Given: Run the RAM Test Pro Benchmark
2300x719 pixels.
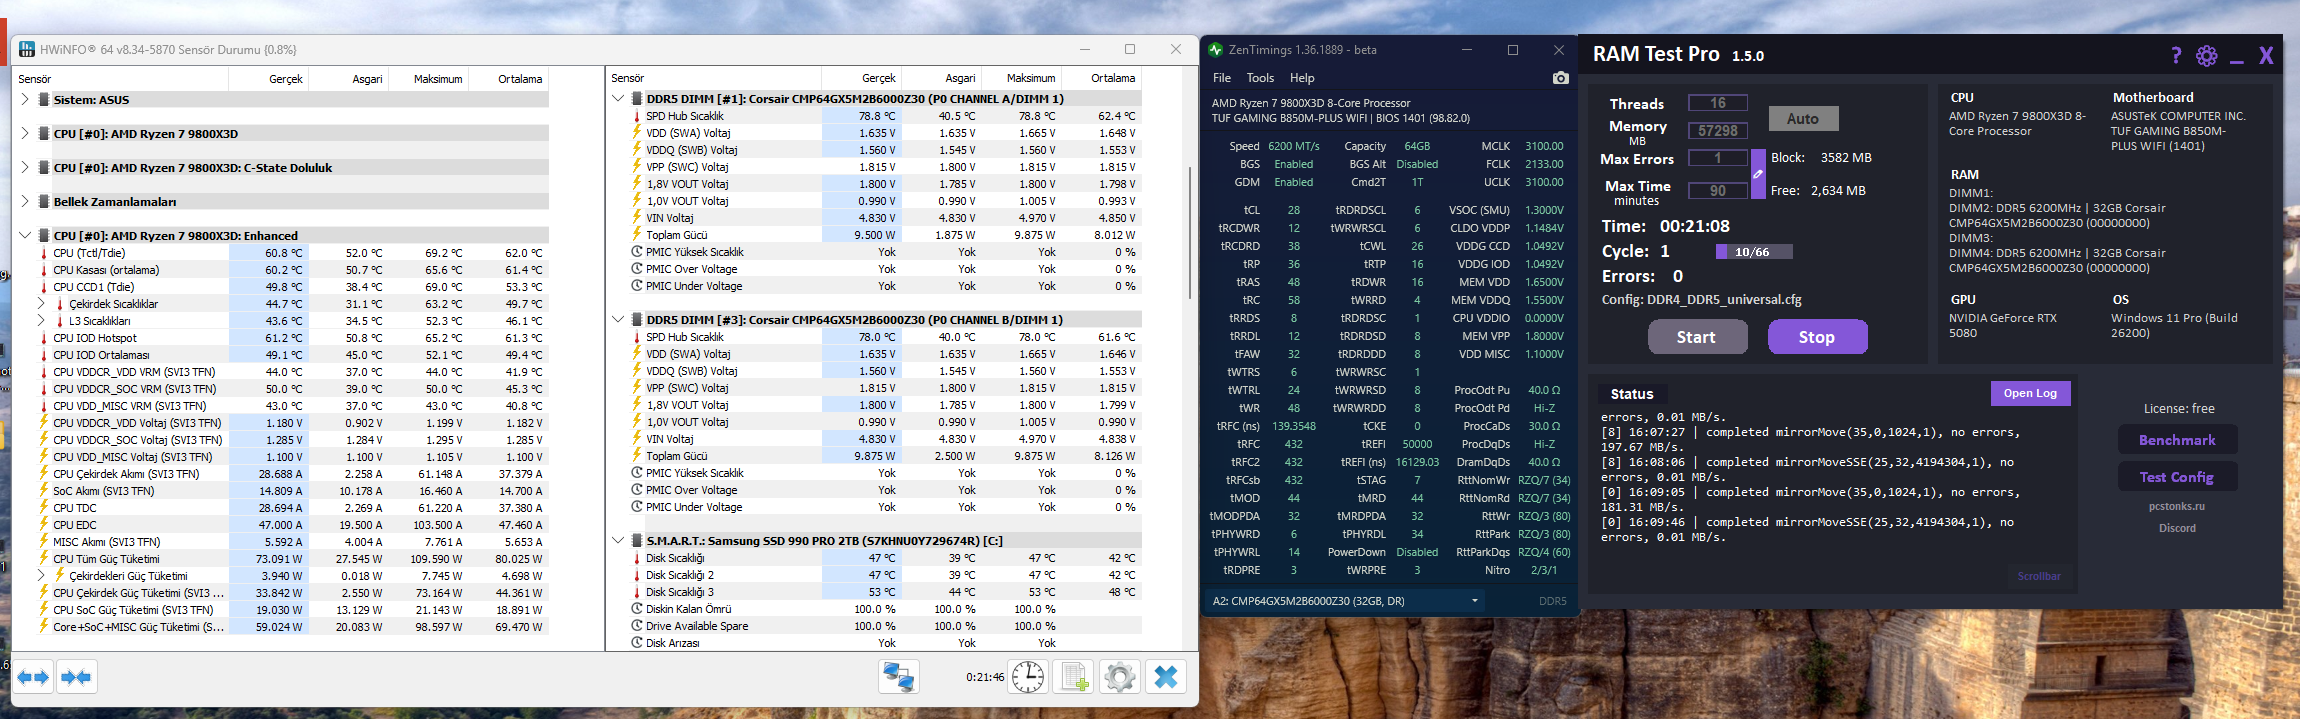Looking at the screenshot, I should click(2177, 440).
